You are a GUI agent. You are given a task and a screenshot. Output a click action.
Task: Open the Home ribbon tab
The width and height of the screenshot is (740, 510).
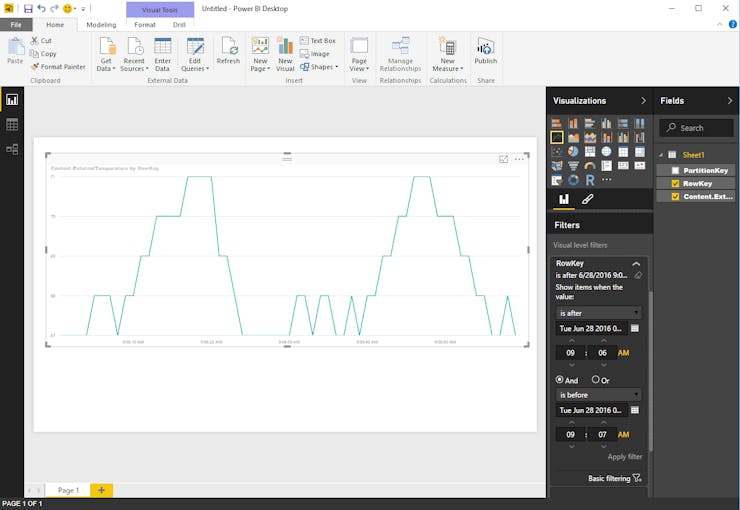click(55, 25)
